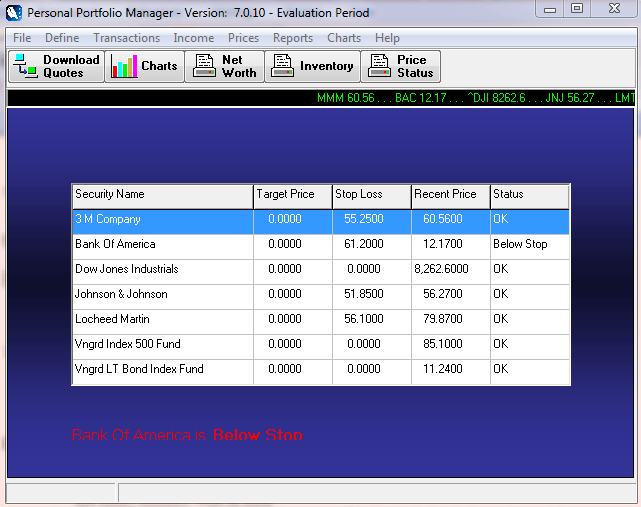Click the application icon in title bar

(x=13, y=13)
